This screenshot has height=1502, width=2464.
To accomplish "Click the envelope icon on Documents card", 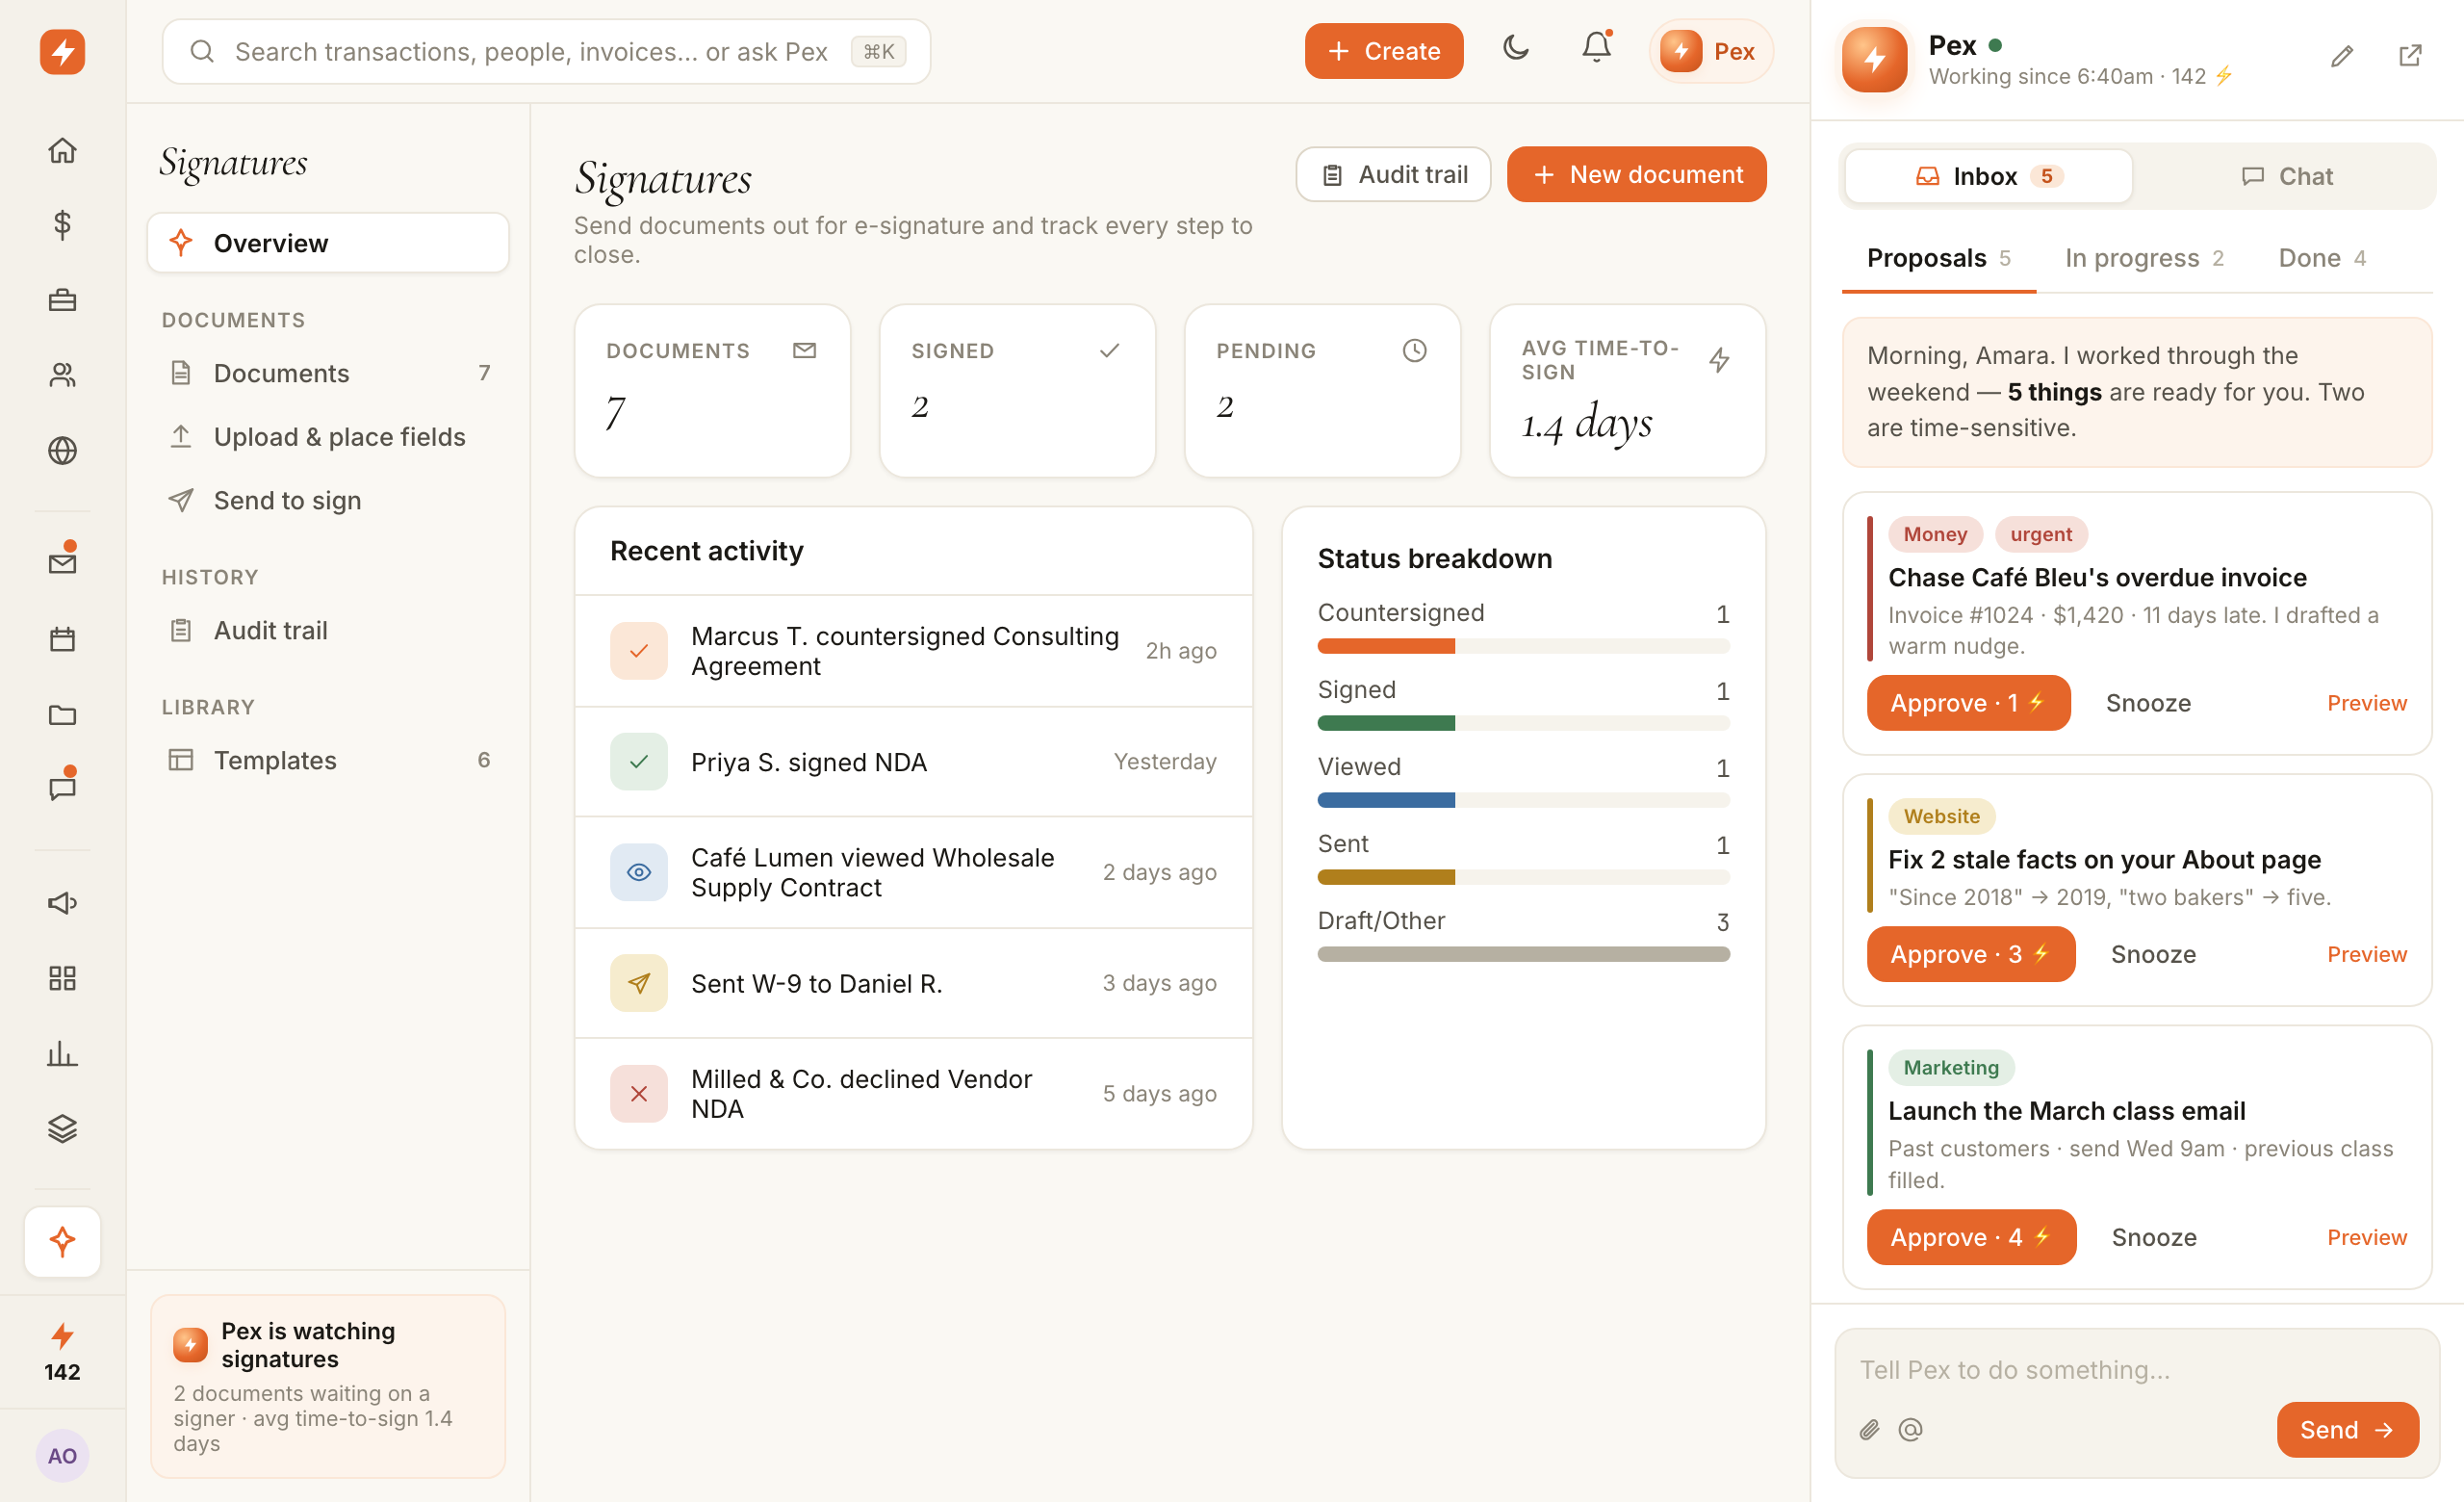I will point(804,350).
